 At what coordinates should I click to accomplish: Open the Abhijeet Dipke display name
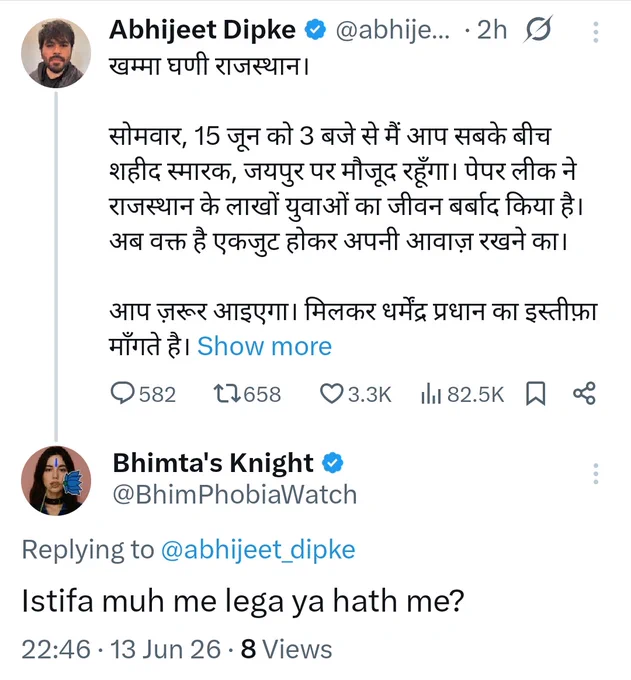203,29
